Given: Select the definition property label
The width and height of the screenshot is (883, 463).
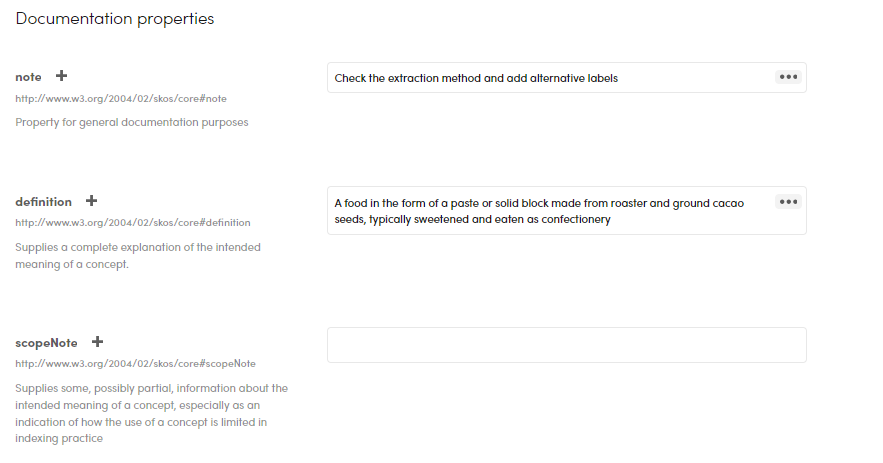Looking at the screenshot, I should [44, 202].
